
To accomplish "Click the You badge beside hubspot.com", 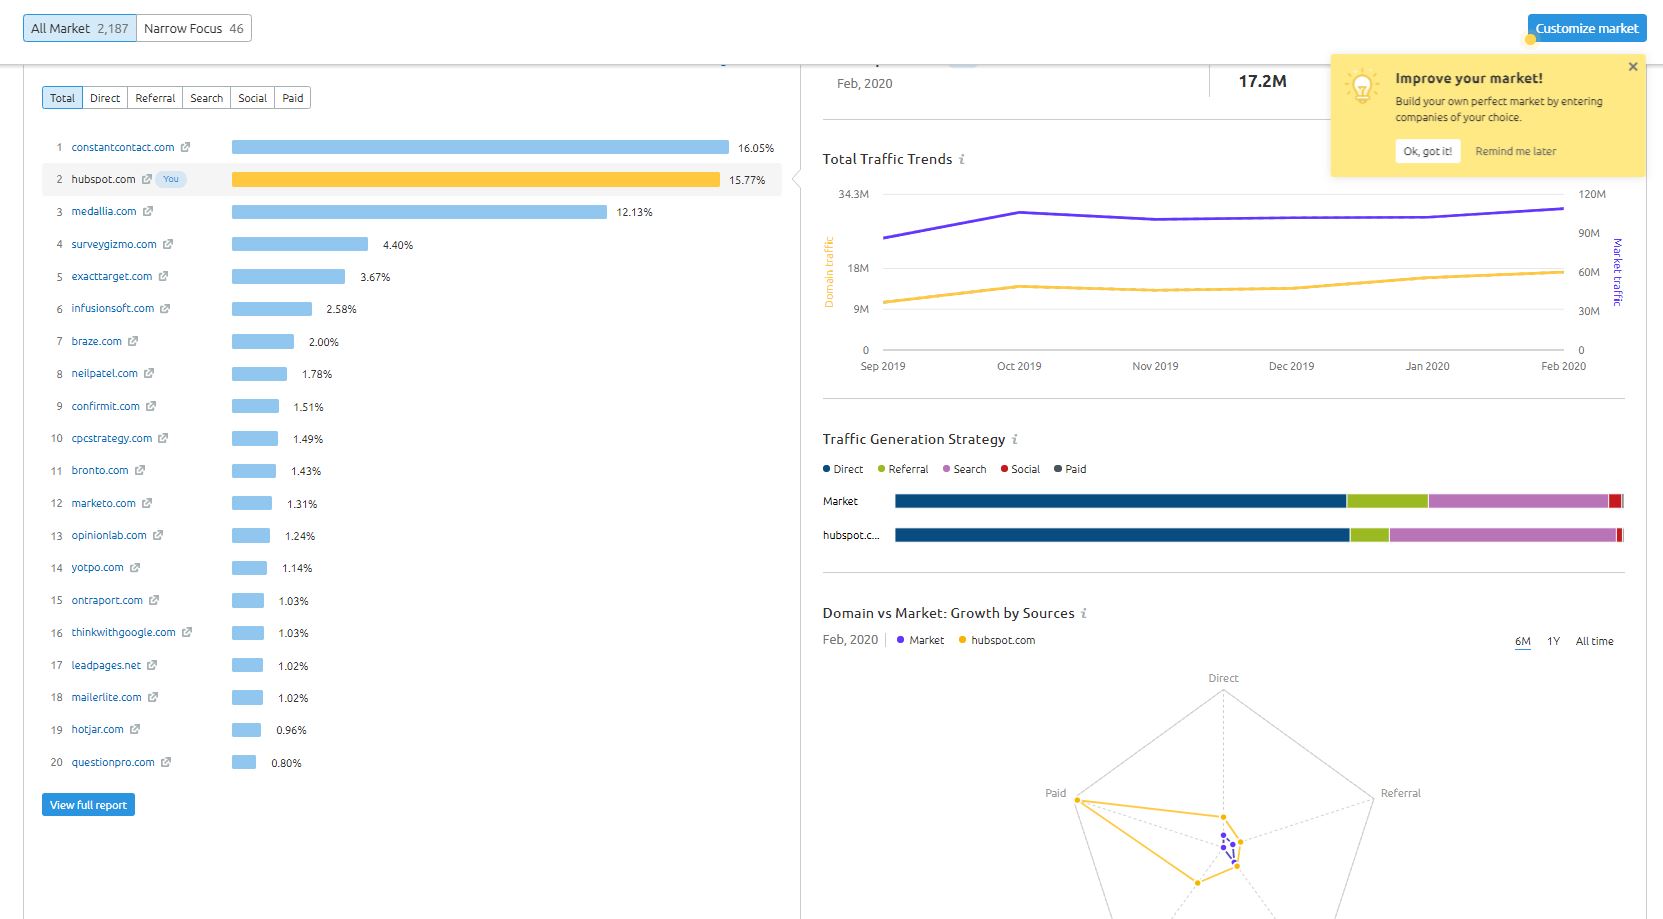I will 171,179.
